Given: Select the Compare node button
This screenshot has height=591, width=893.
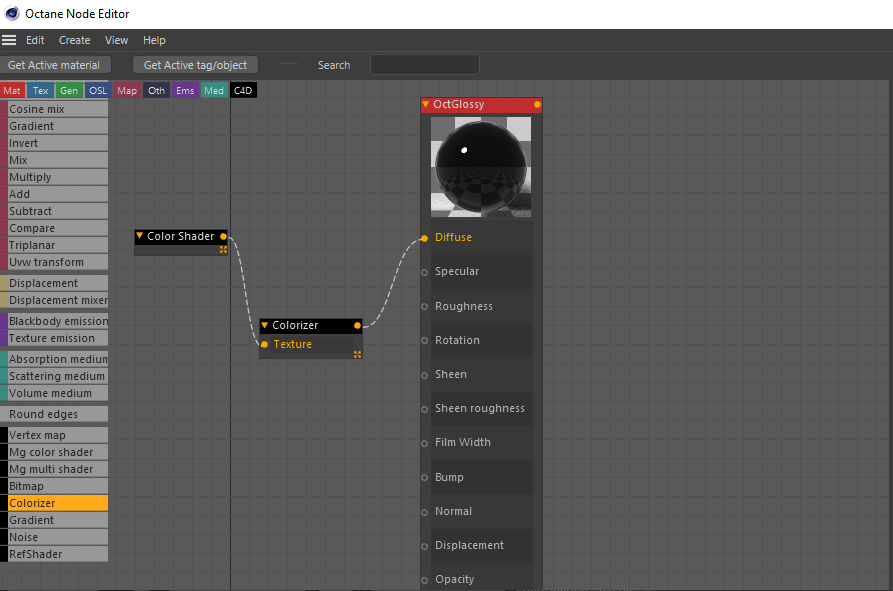Looking at the screenshot, I should pyautogui.click(x=54, y=228).
